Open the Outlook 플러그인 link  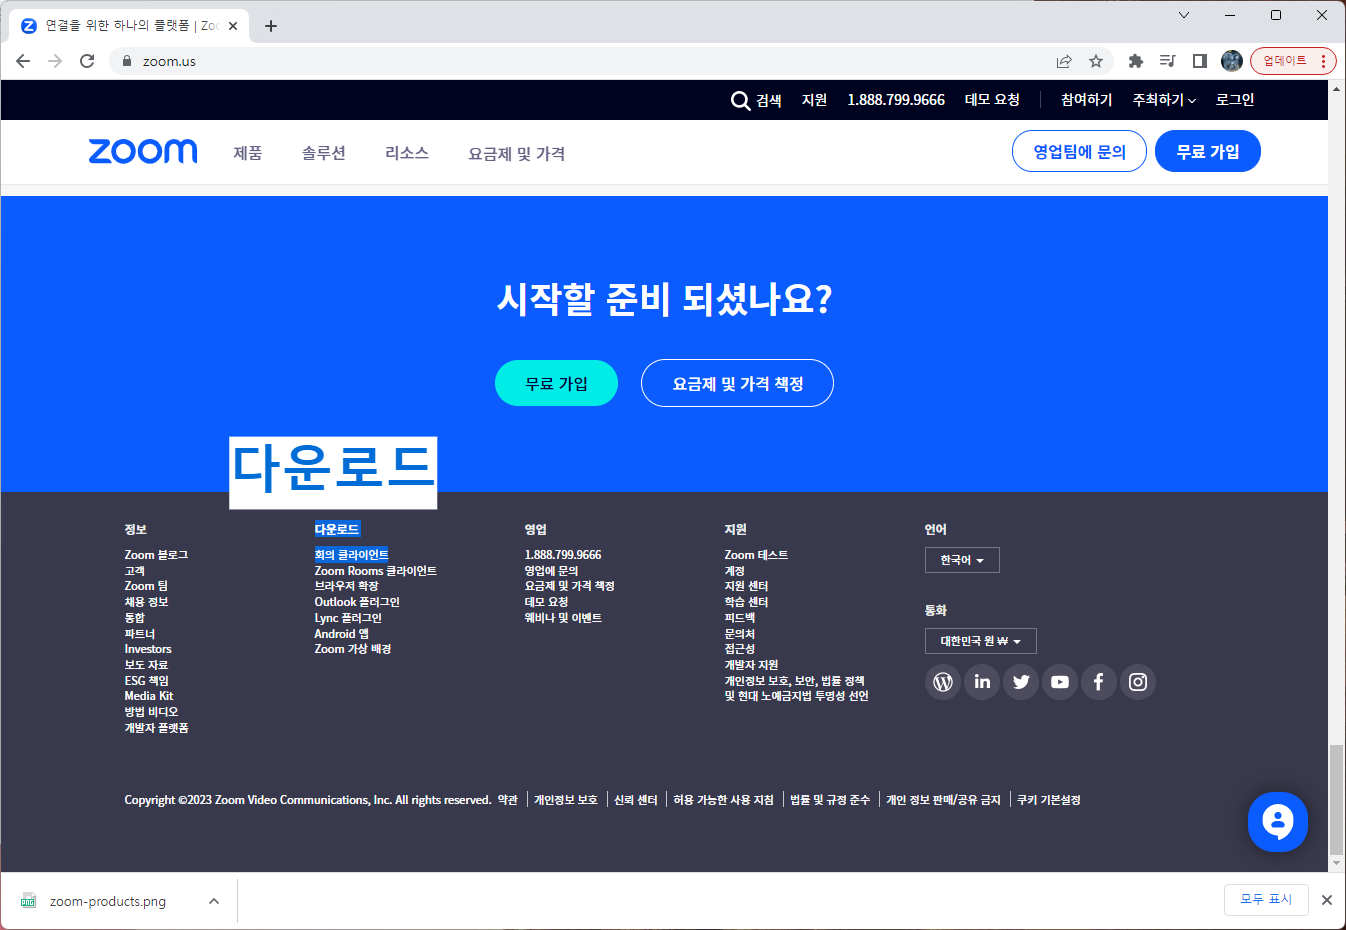point(357,602)
